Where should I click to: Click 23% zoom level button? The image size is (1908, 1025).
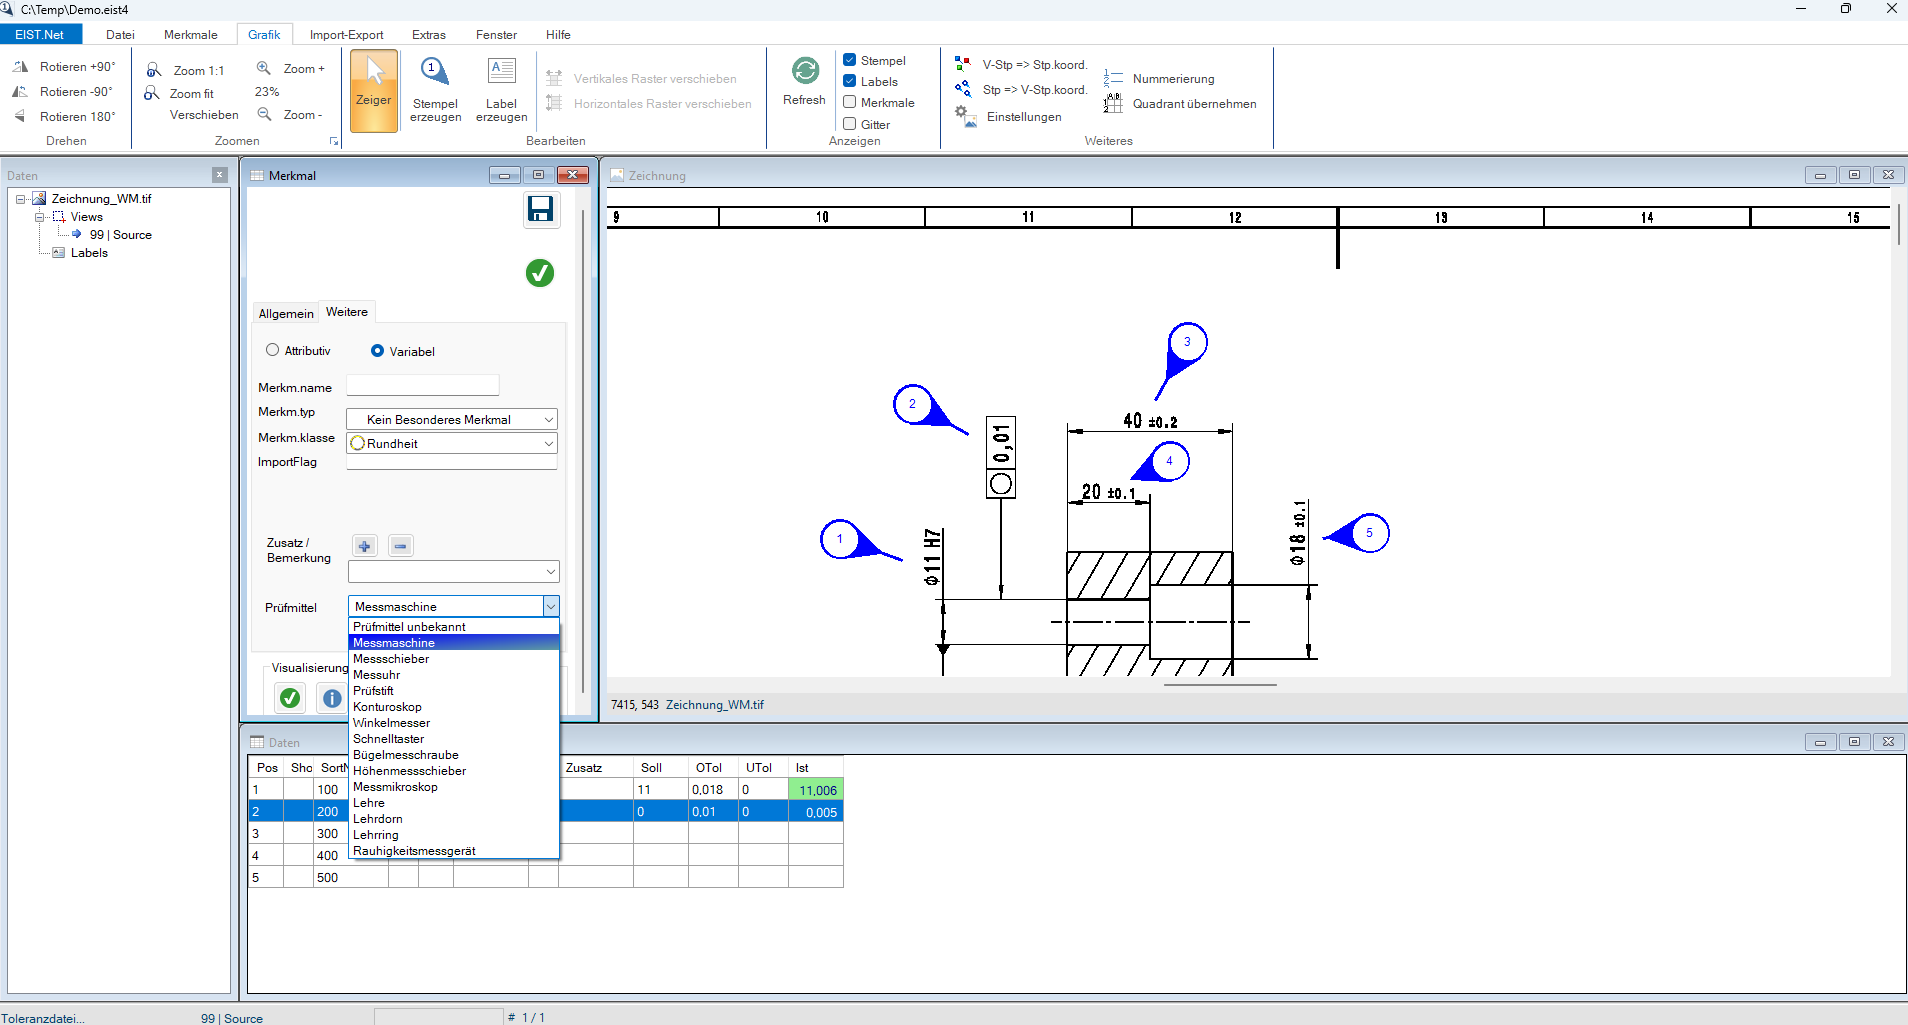(x=267, y=91)
